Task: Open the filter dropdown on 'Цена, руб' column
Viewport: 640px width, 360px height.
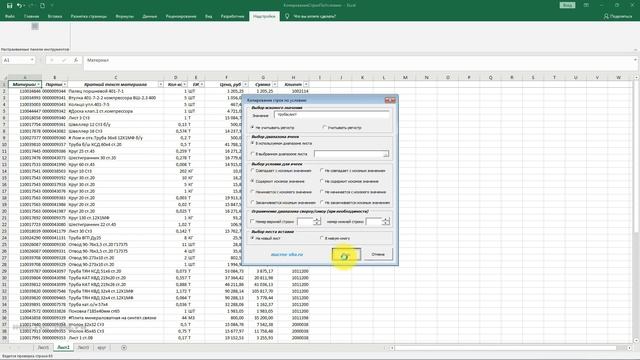Action: pos(245,84)
